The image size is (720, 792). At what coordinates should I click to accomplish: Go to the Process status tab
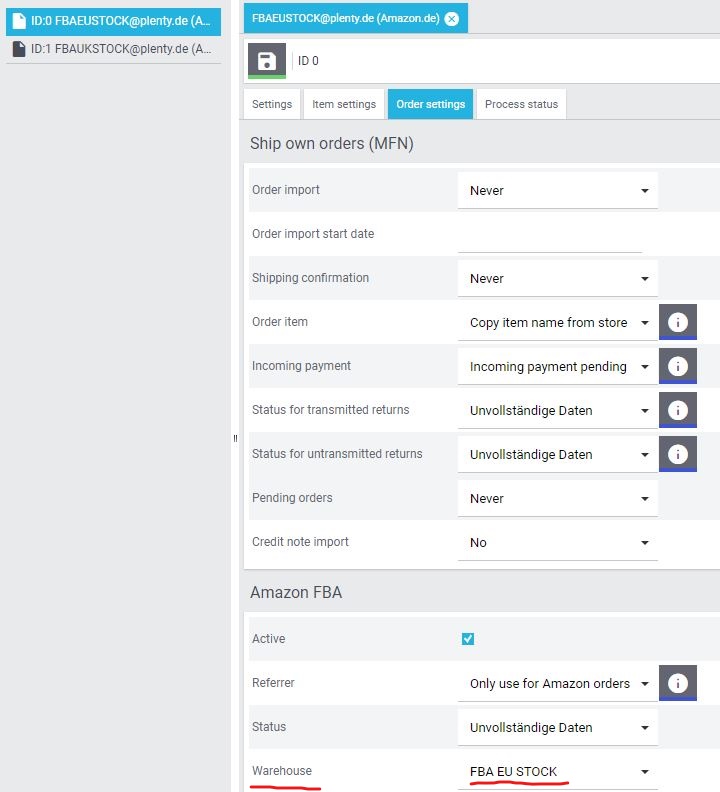[521, 104]
